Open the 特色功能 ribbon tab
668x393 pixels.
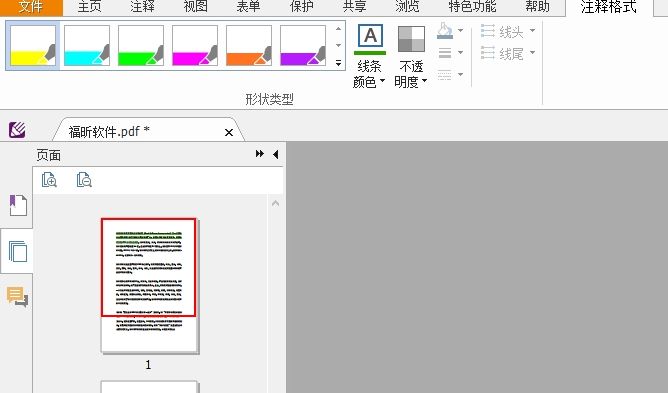click(472, 7)
